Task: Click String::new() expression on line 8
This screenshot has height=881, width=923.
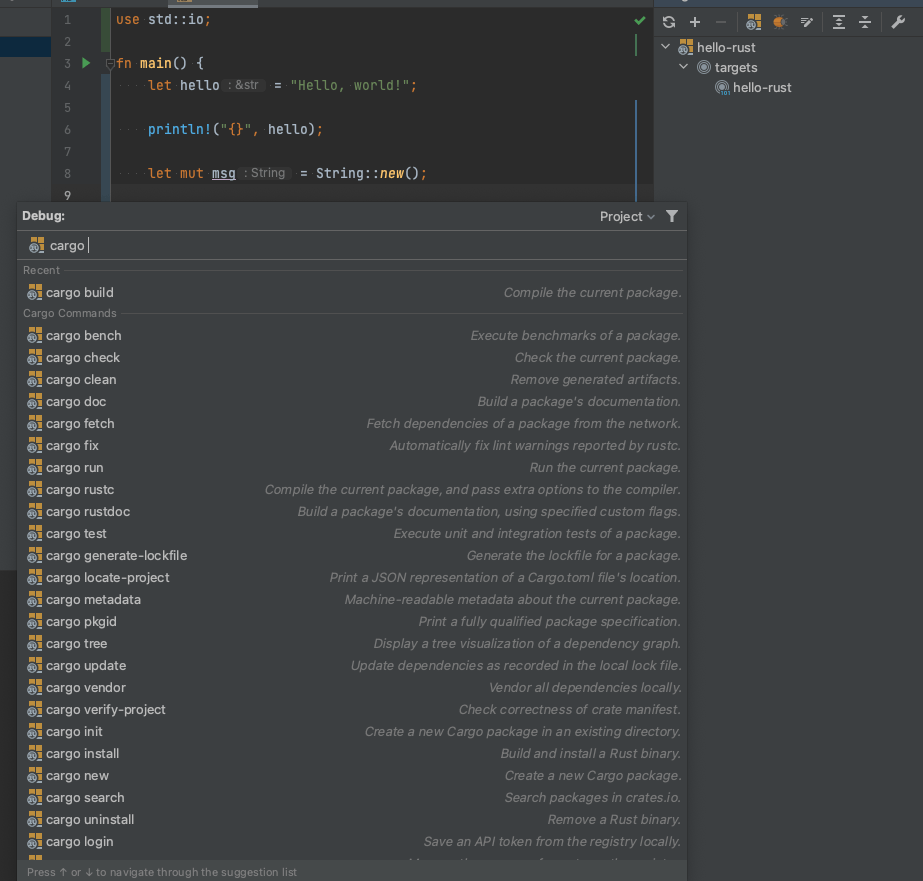Action: (x=367, y=174)
